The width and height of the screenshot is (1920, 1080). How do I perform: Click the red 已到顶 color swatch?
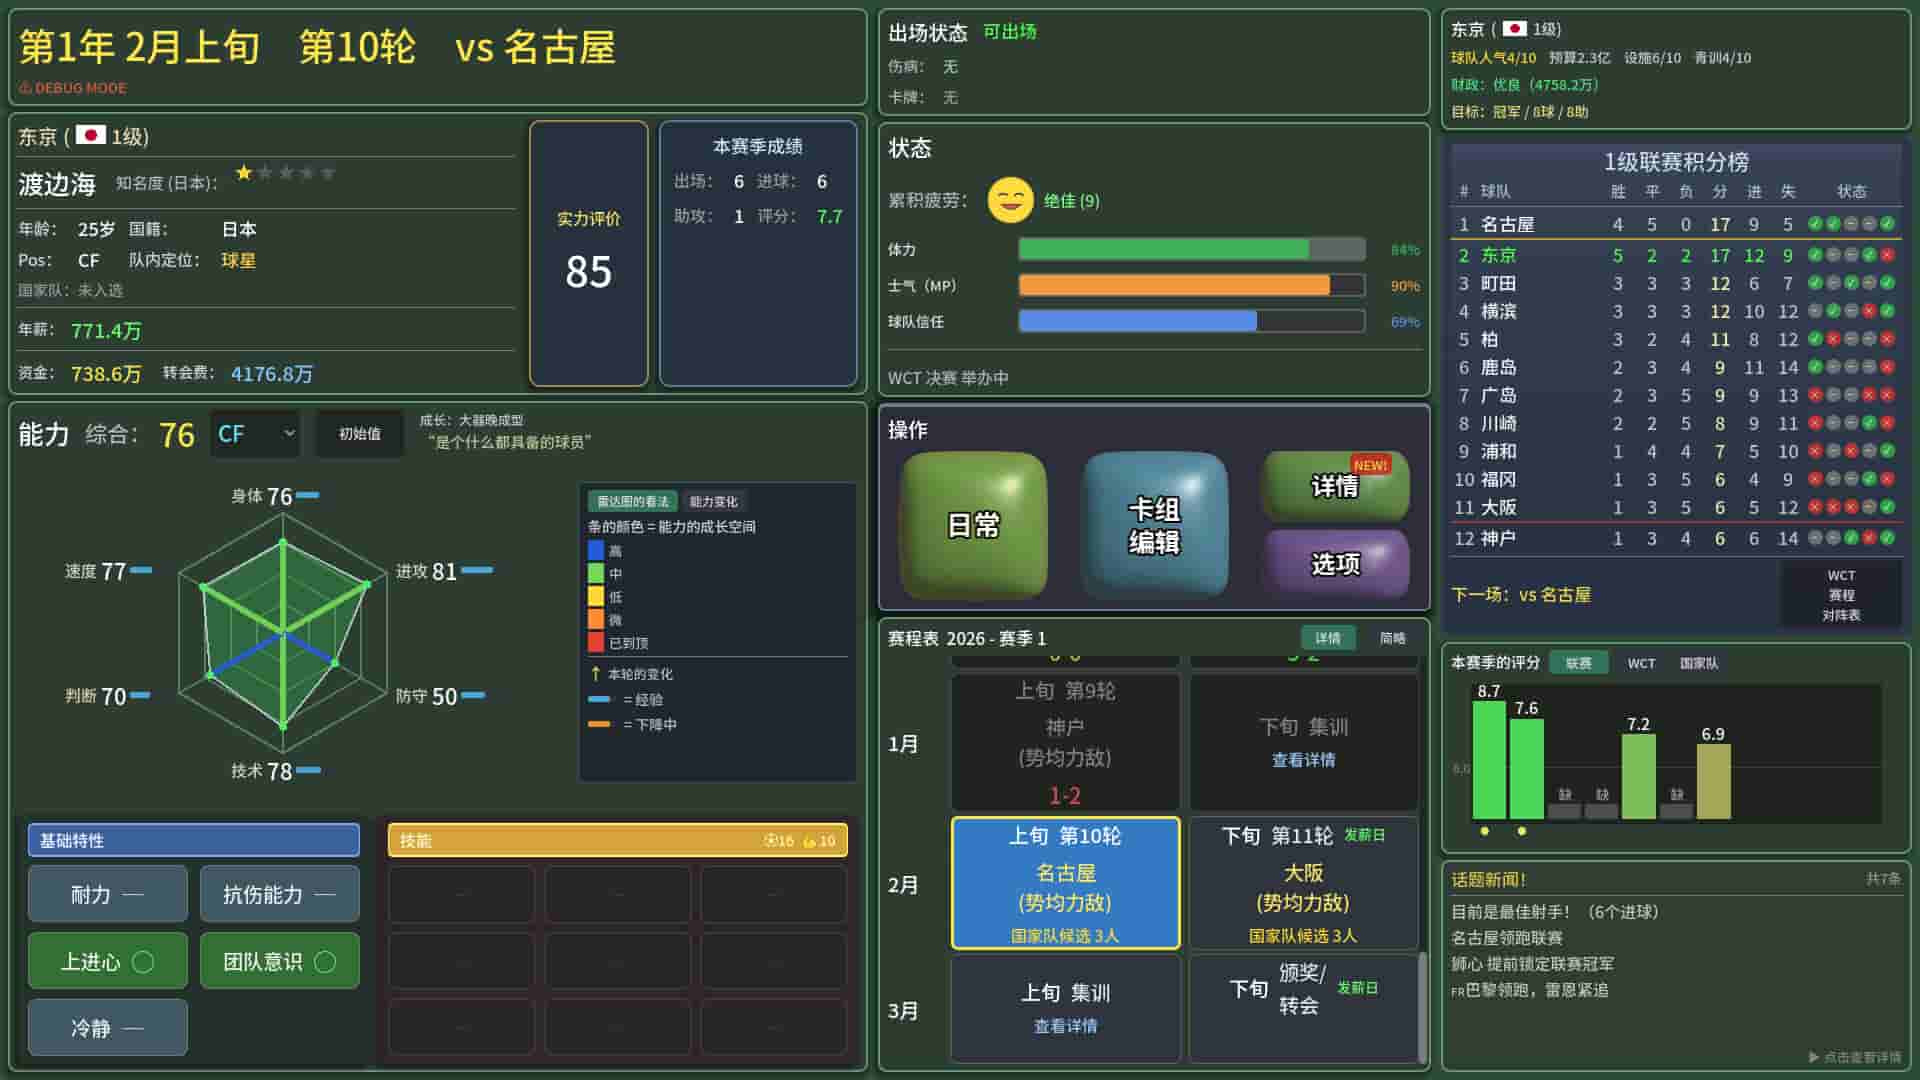596,642
